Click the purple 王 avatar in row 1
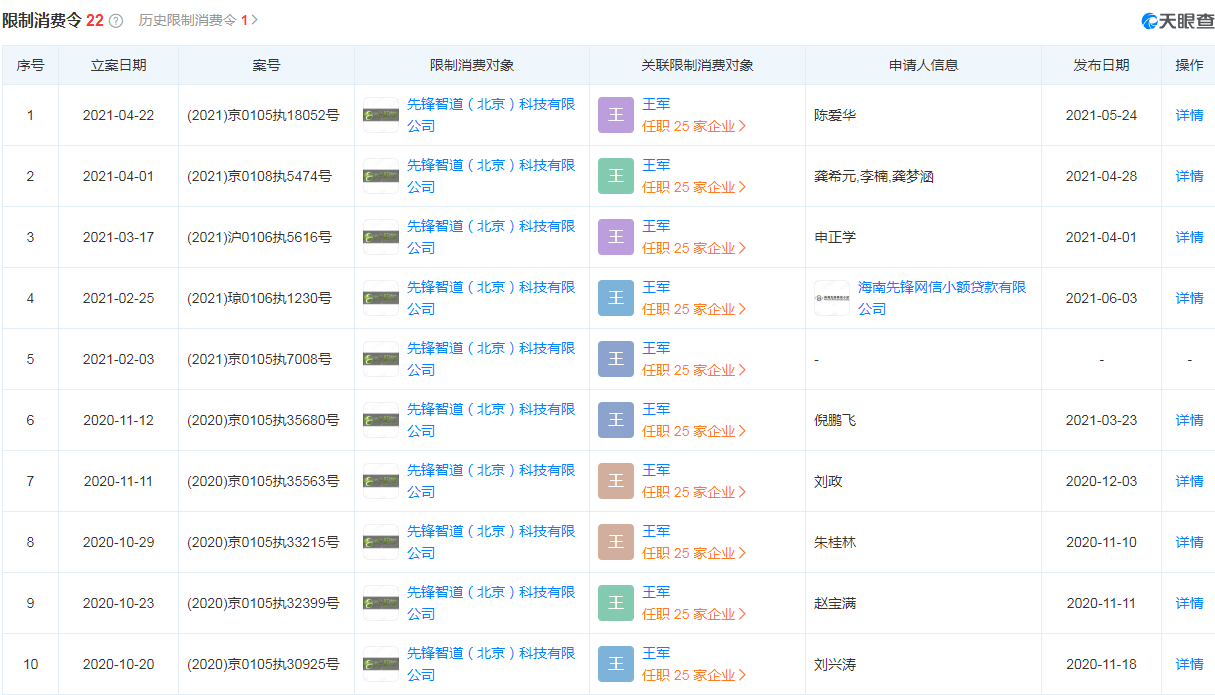This screenshot has width=1215, height=695. point(616,115)
